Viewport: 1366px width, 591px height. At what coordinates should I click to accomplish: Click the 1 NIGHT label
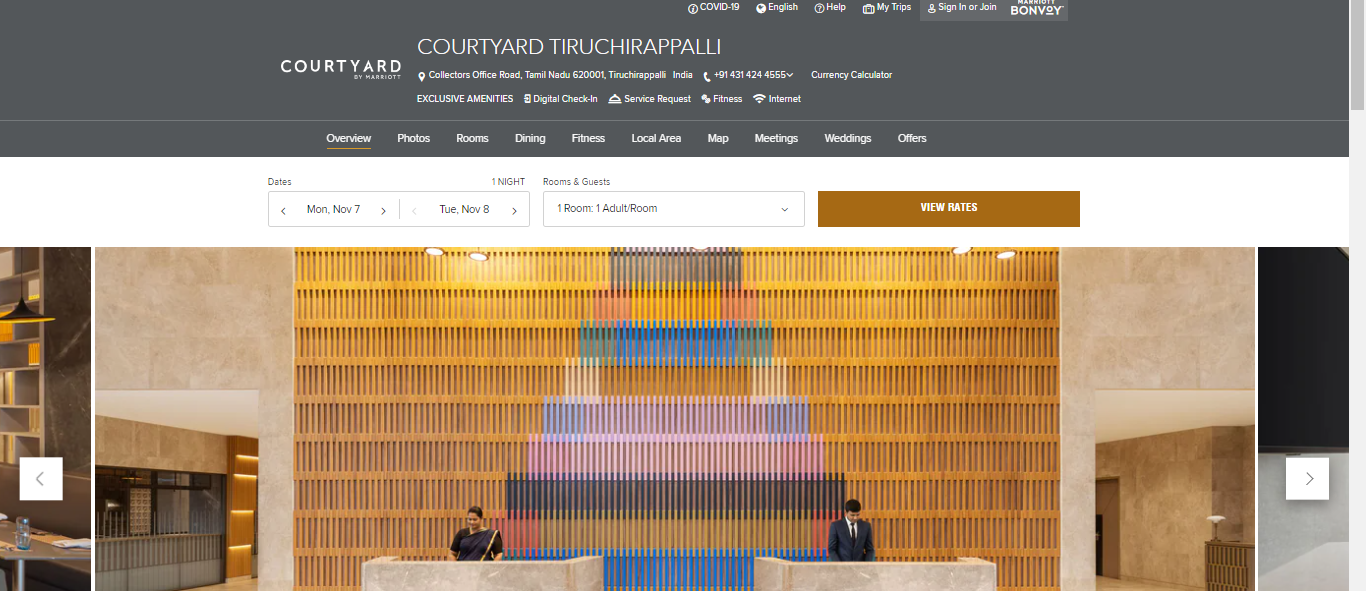508,182
